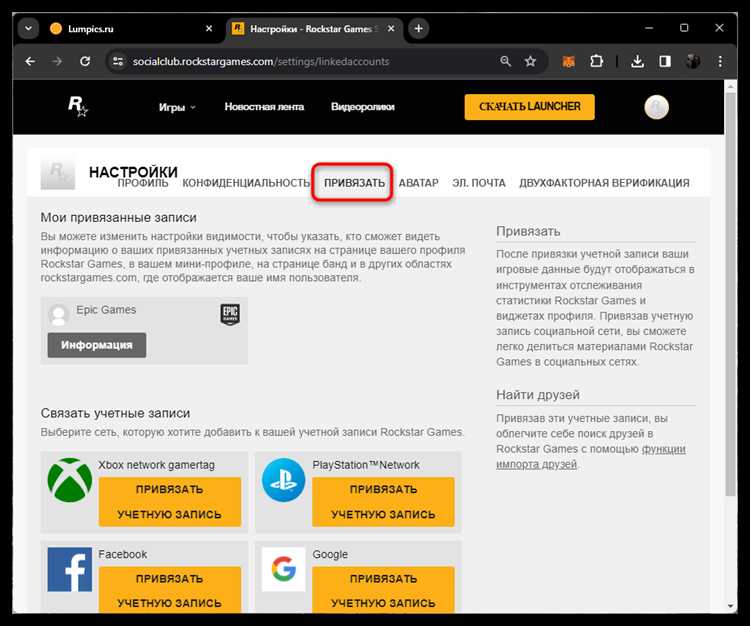Click the Epic Games logo badge
750x626 pixels.
230,315
